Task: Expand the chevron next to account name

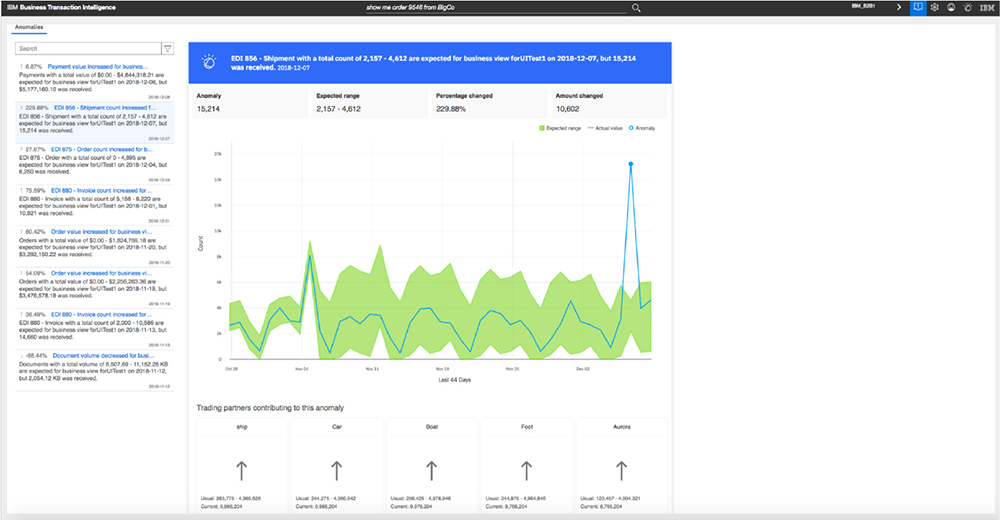Action: tap(899, 8)
